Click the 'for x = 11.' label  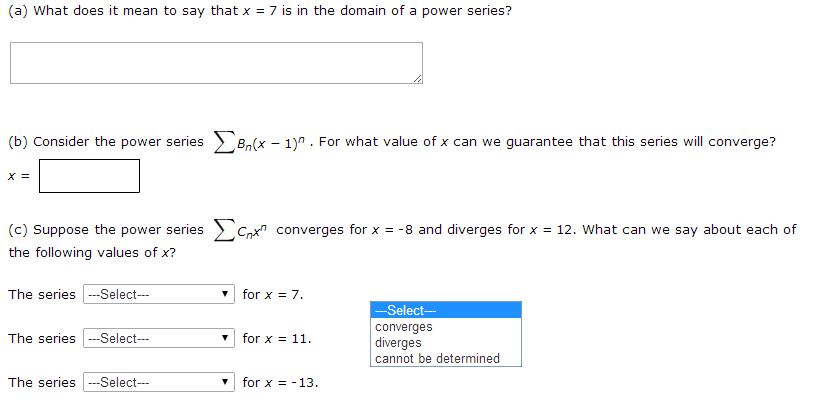coord(277,339)
